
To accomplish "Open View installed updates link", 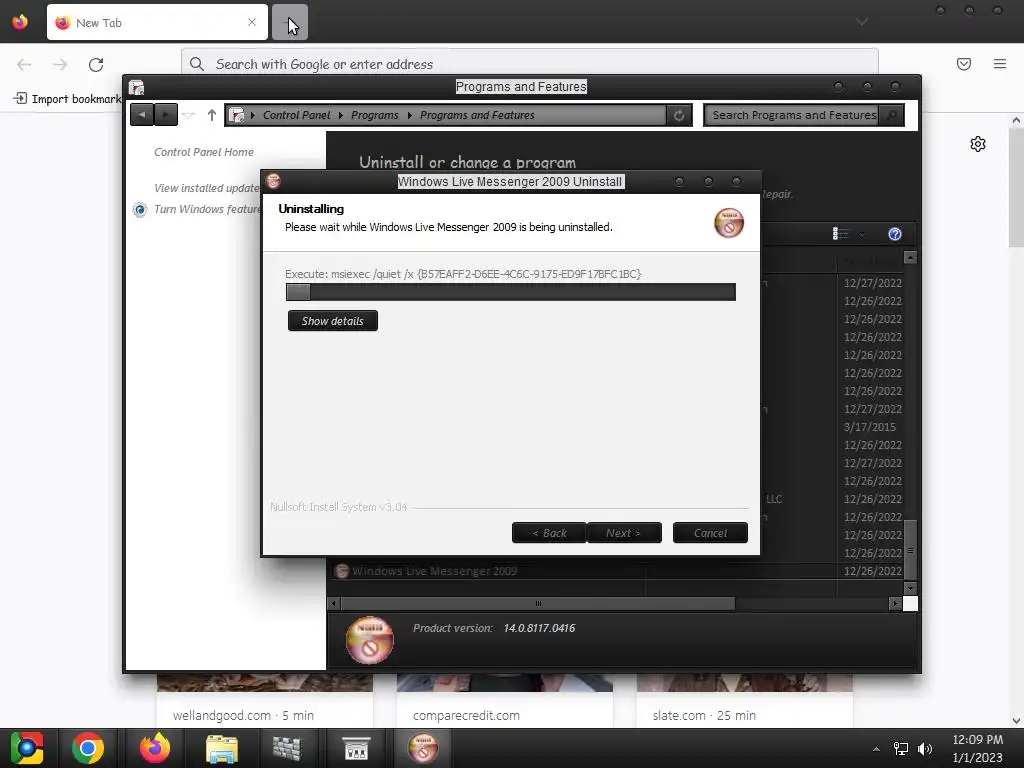I will (207, 188).
